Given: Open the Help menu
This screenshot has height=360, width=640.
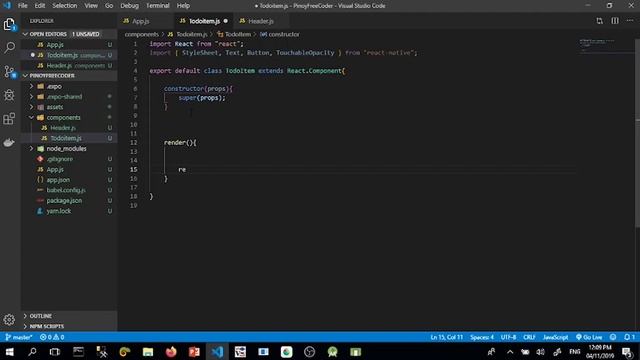Looking at the screenshot, I should pos(183,6).
